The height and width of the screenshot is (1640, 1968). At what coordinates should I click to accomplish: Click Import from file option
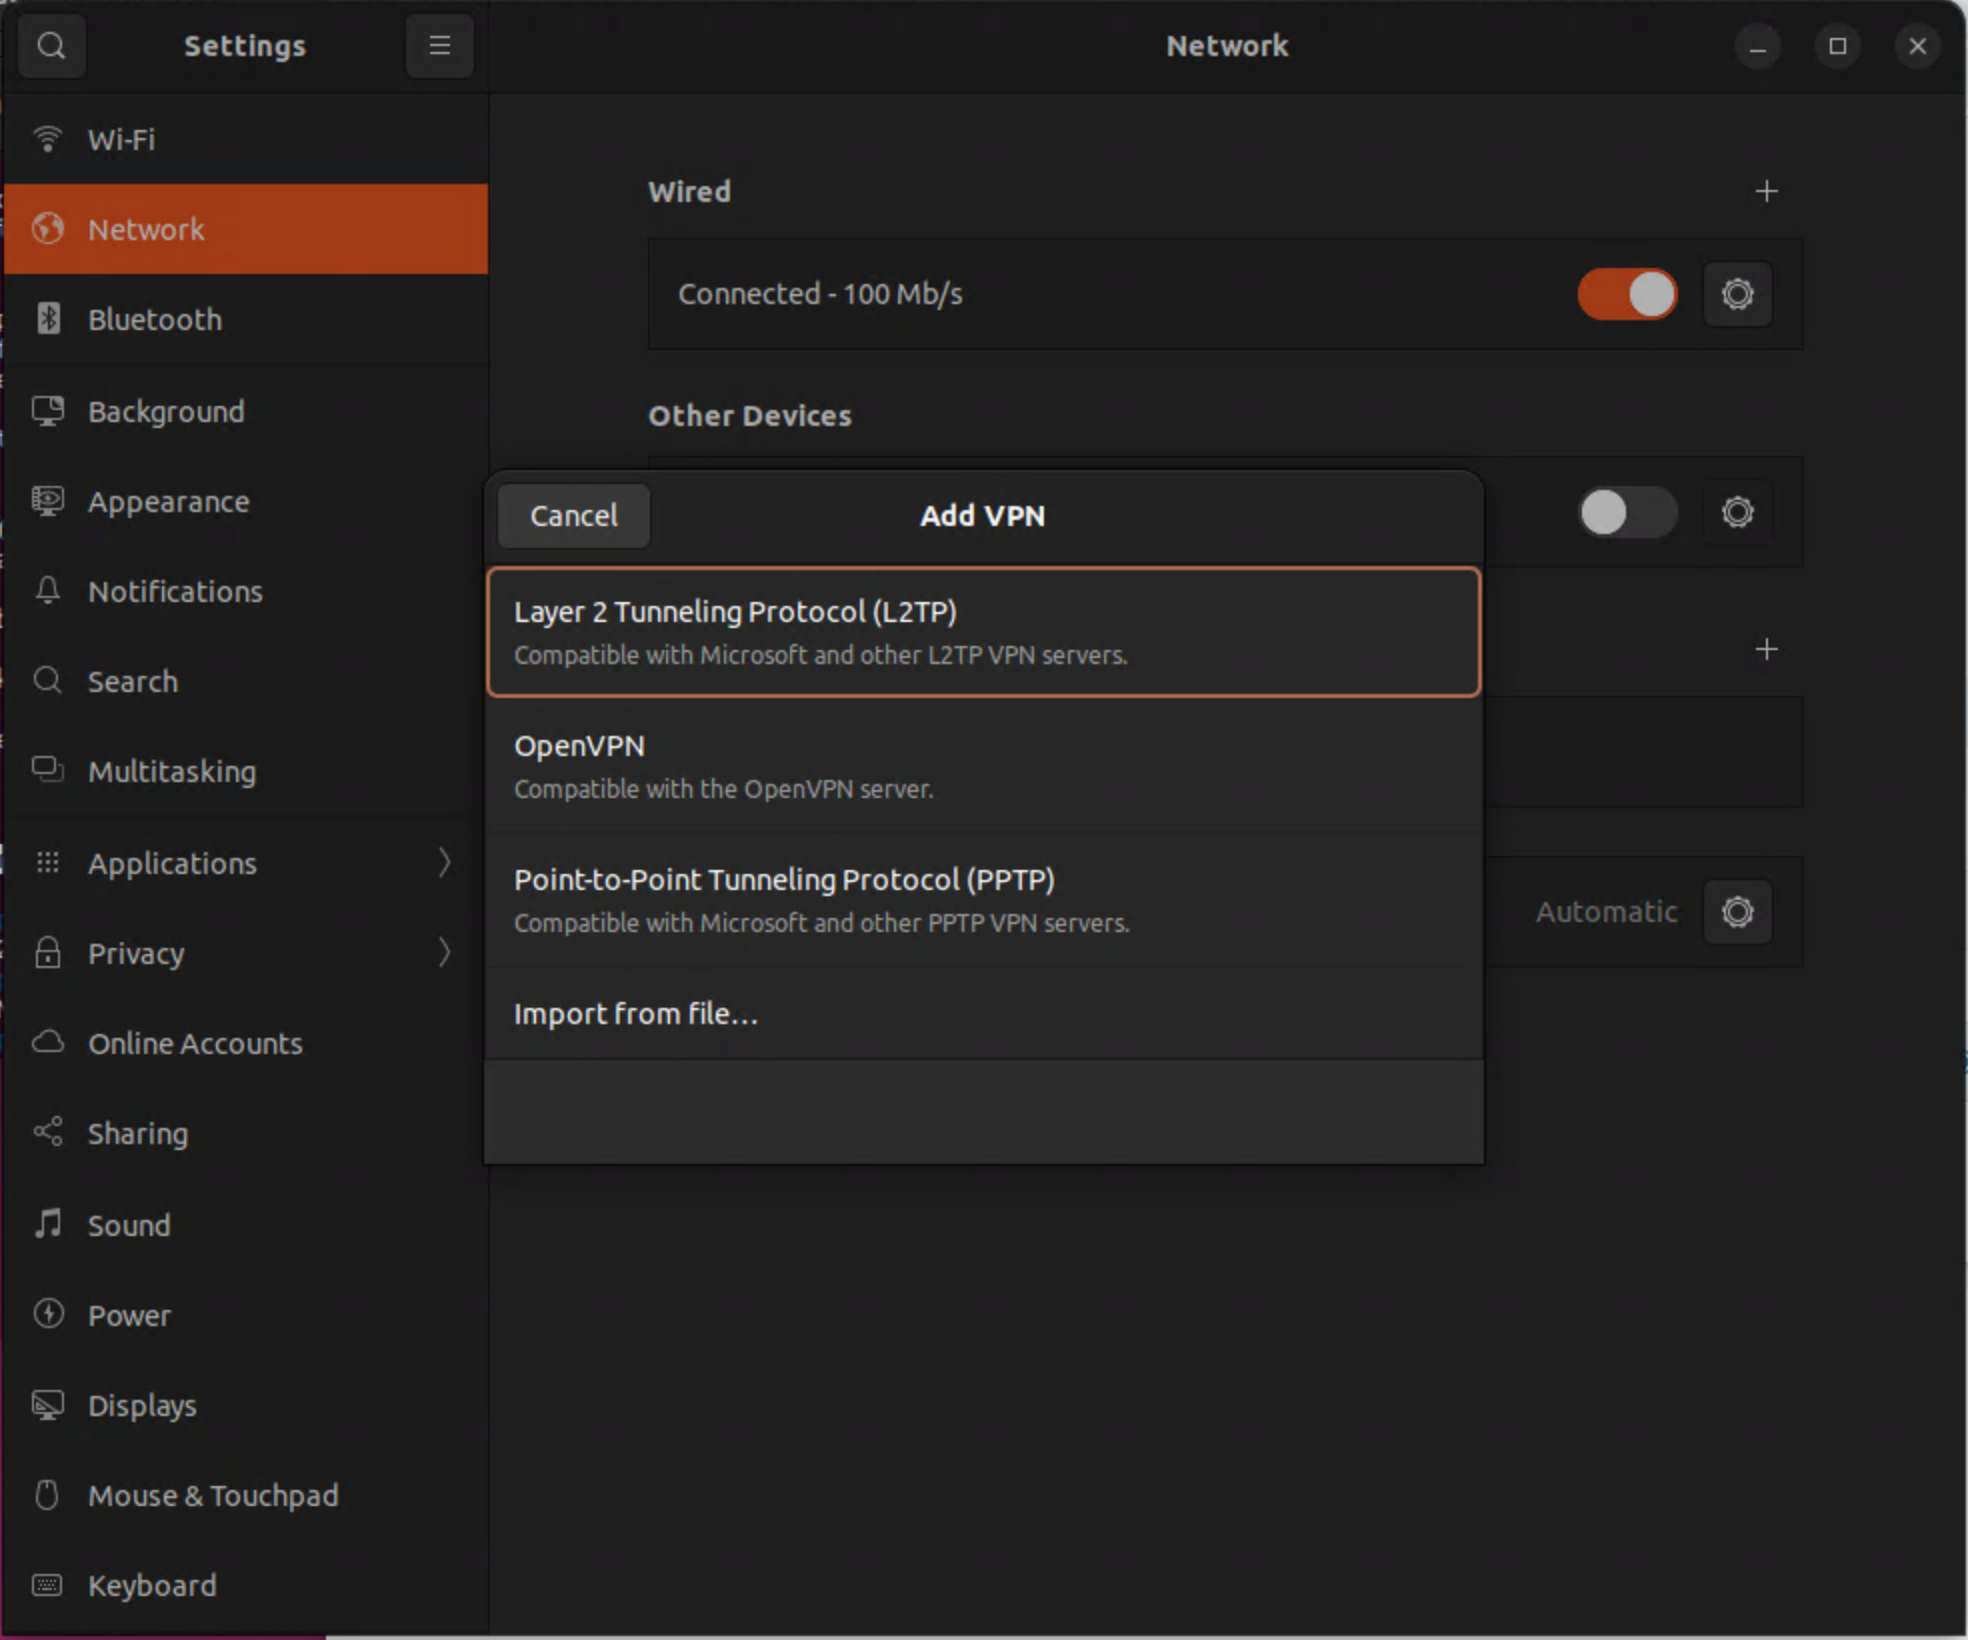636,1014
